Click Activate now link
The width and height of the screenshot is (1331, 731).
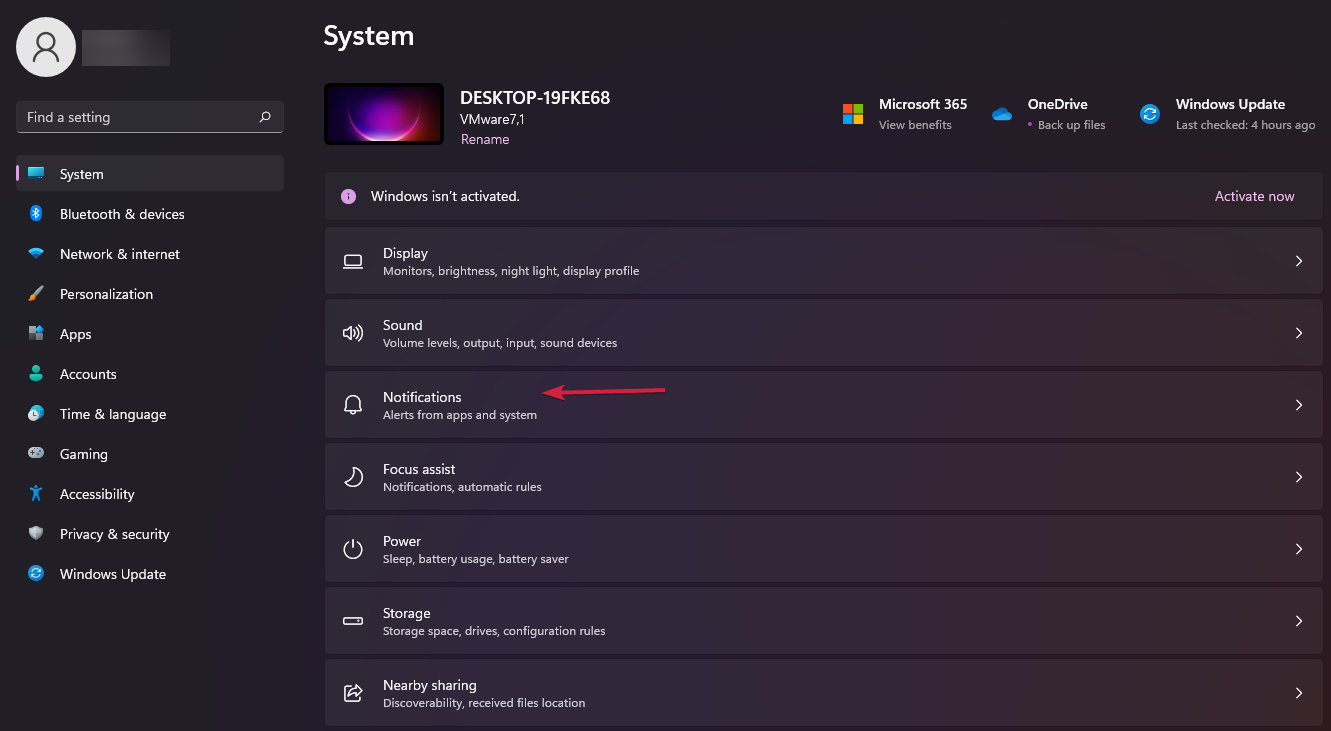point(1254,196)
